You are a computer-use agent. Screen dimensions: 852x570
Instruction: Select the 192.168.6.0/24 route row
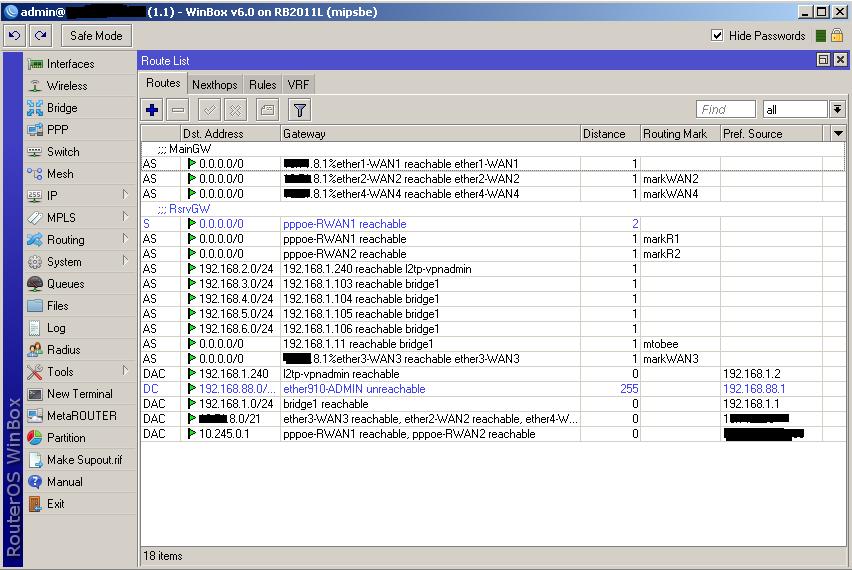click(492, 329)
